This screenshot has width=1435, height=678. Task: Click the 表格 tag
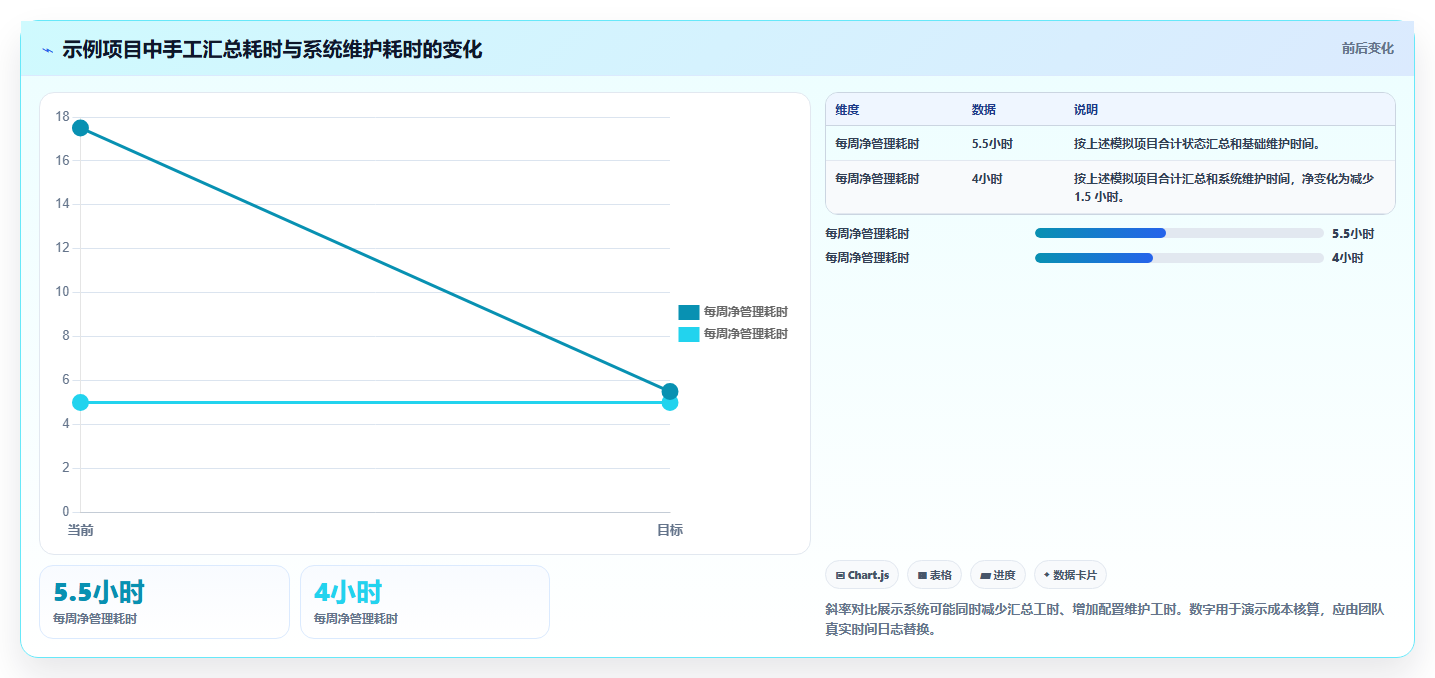934,575
